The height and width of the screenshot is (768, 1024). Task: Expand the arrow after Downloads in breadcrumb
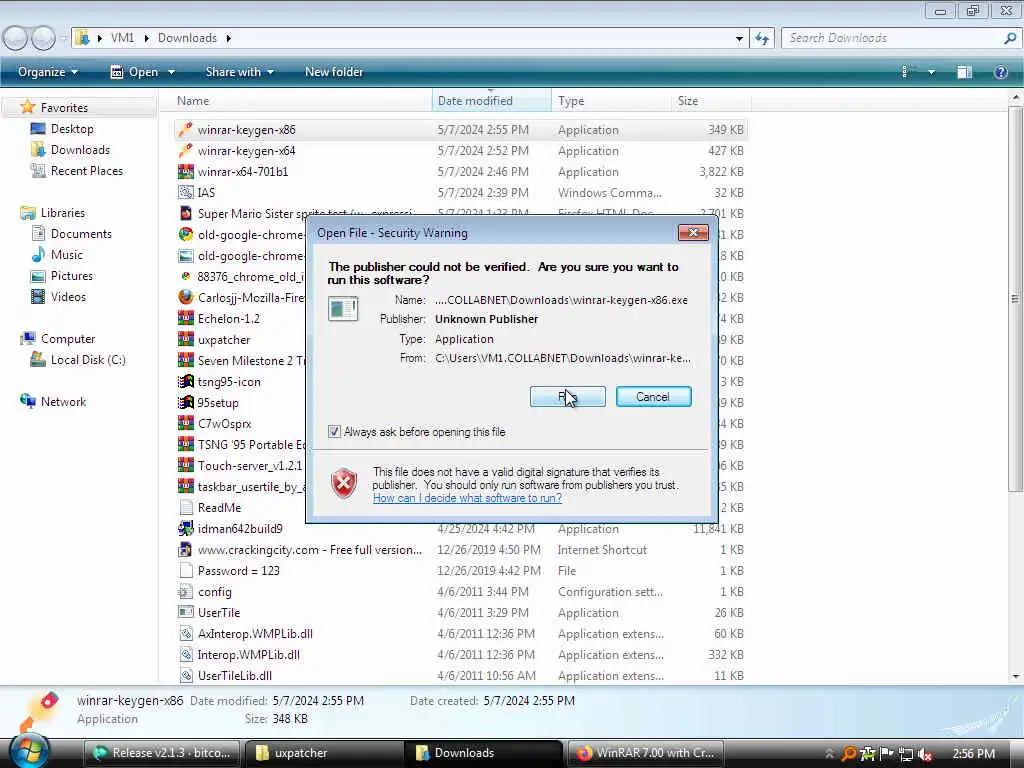point(229,39)
